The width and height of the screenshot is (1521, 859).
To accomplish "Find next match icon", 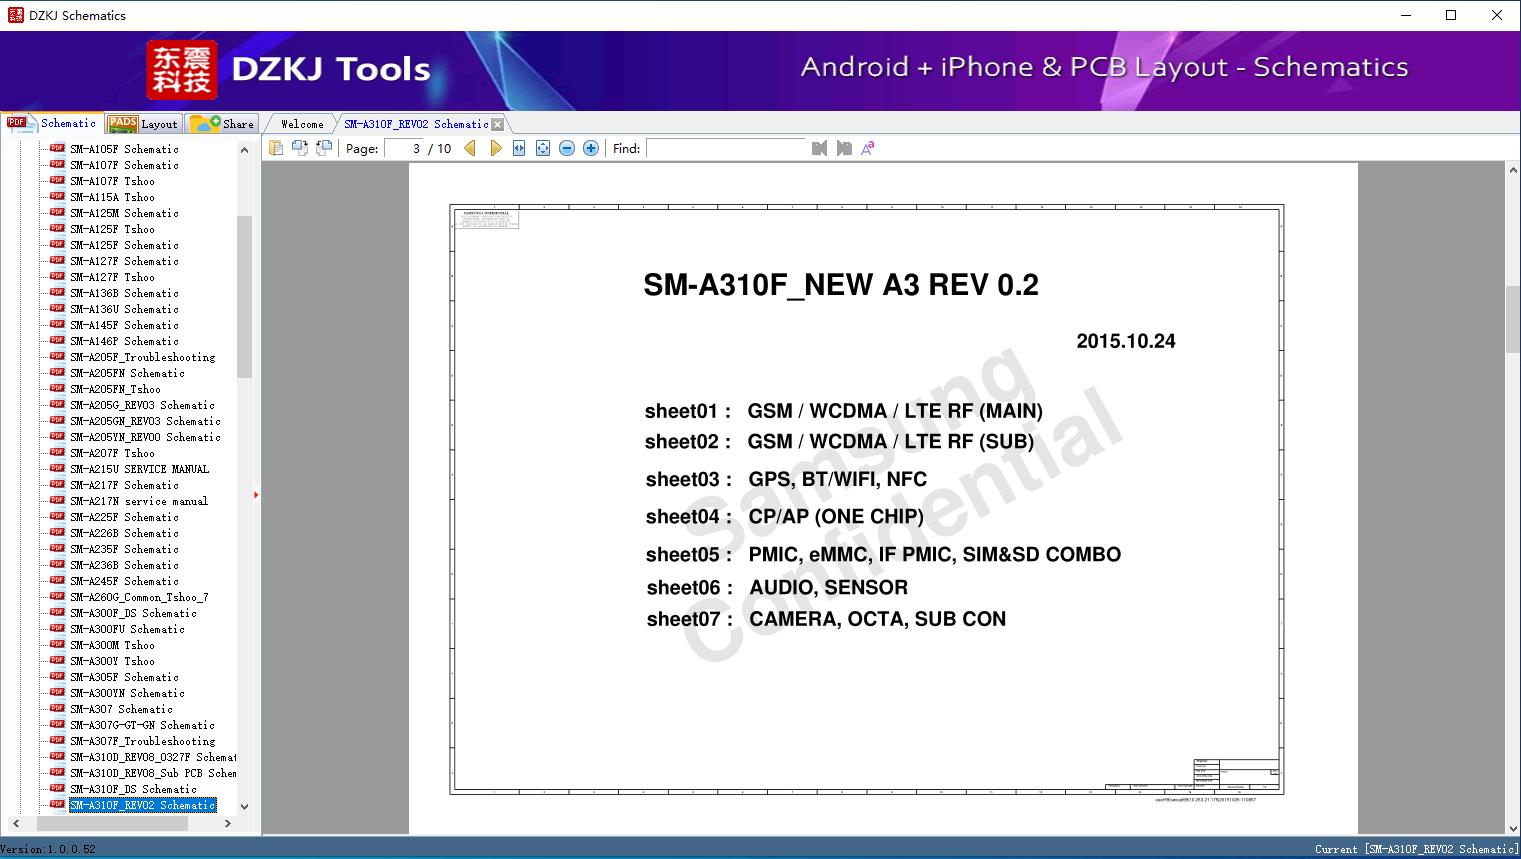I will (844, 148).
